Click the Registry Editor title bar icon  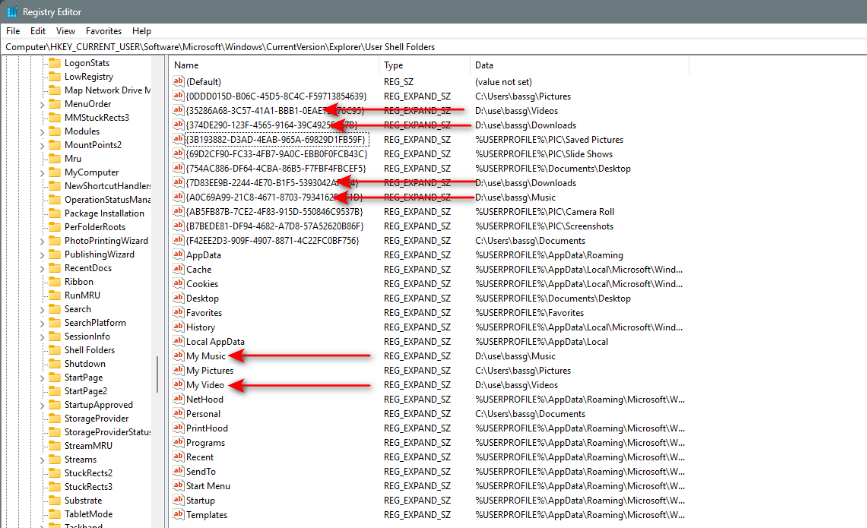[12, 12]
